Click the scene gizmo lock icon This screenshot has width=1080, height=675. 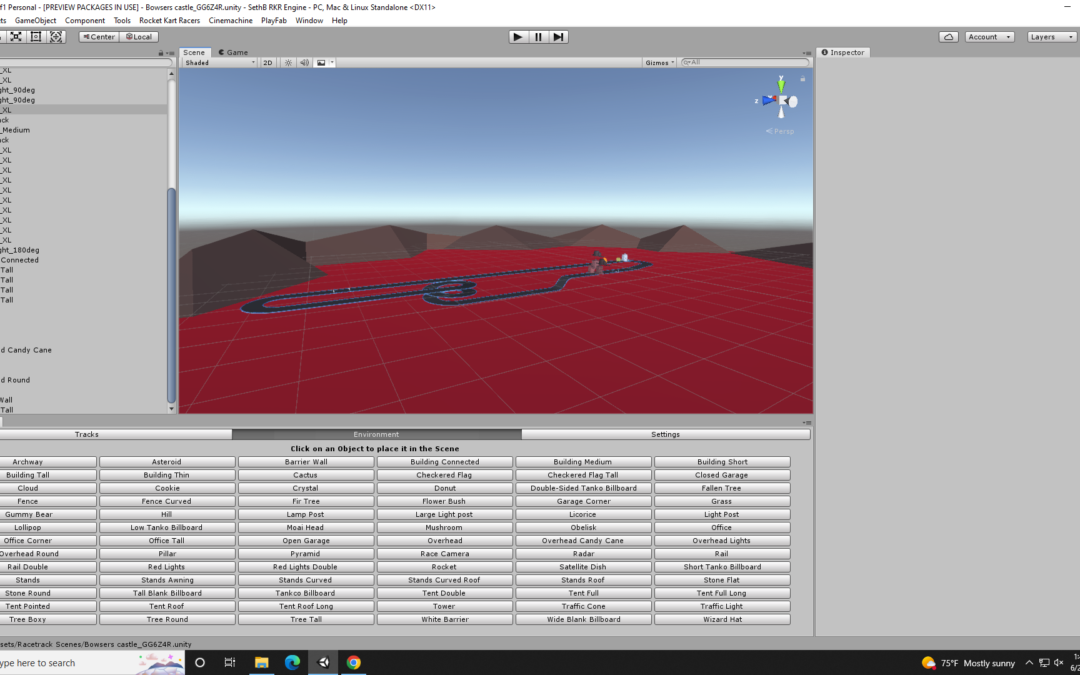pyautogui.click(x=802, y=79)
